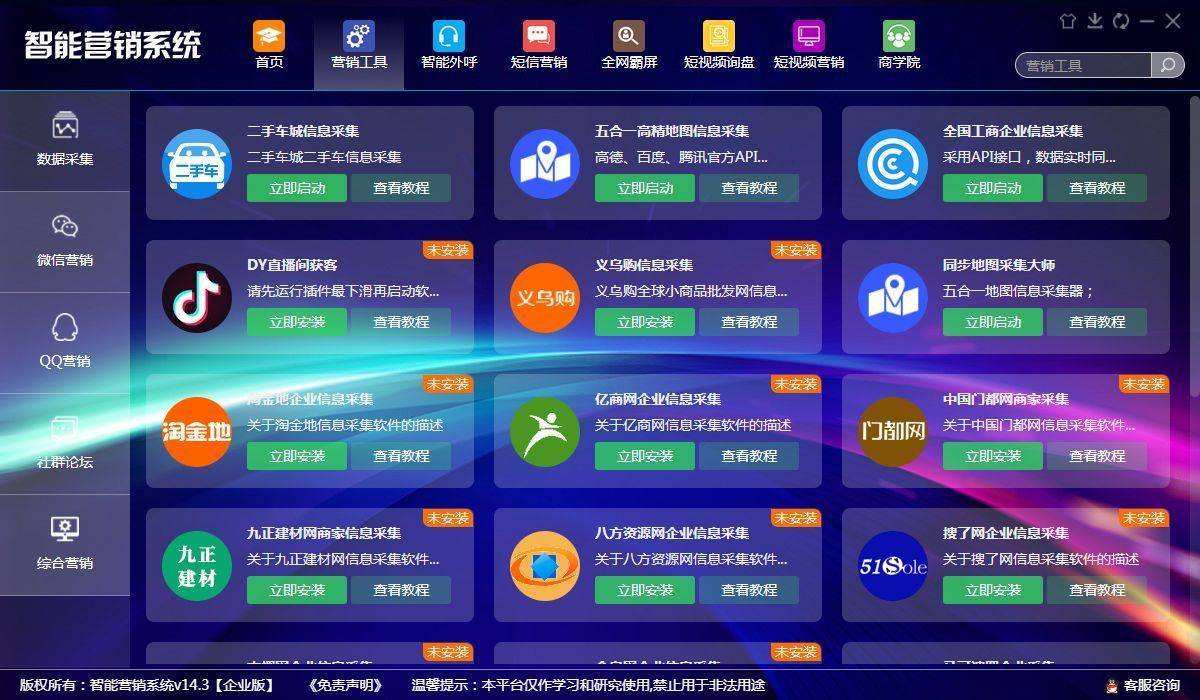Click the 智能营销系统 logo title

click(113, 45)
